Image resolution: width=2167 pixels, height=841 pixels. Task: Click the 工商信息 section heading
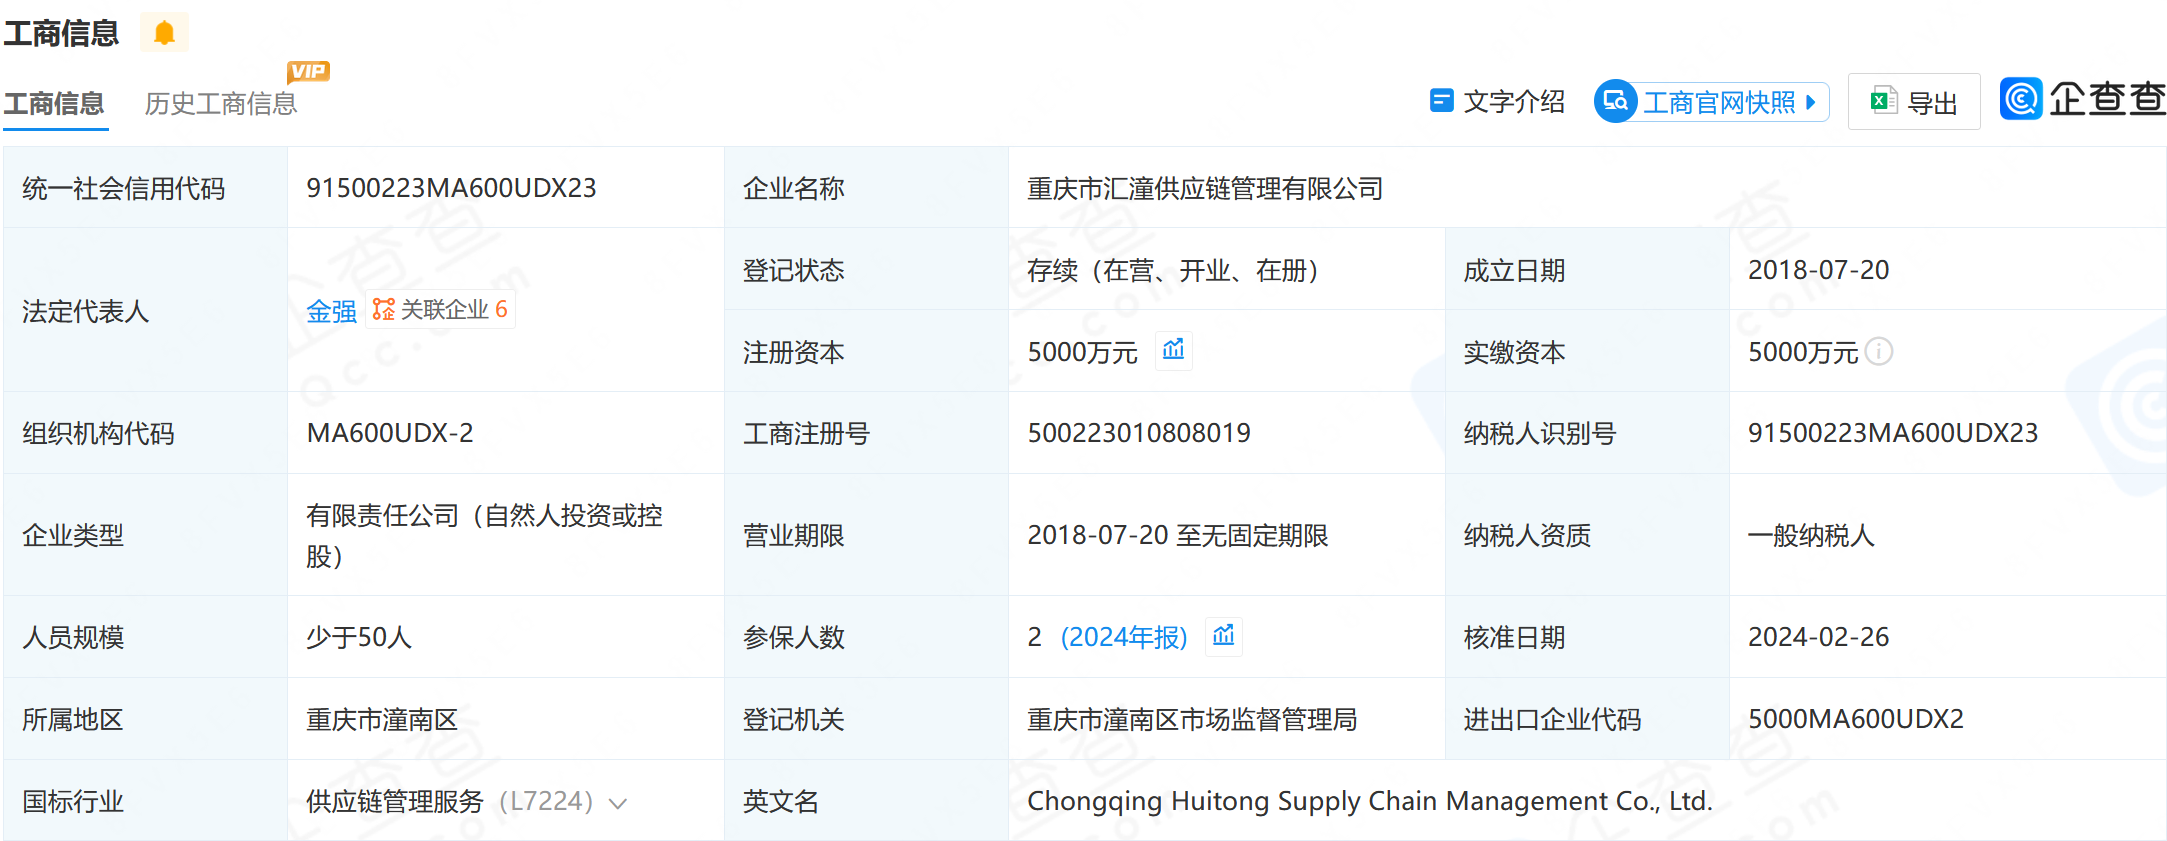tap(61, 34)
